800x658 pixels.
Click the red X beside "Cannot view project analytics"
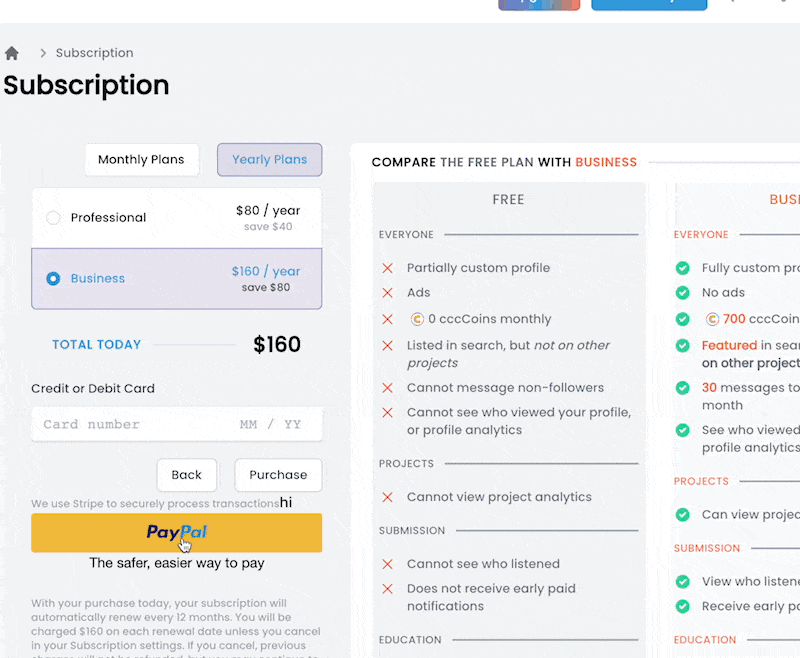click(388, 497)
